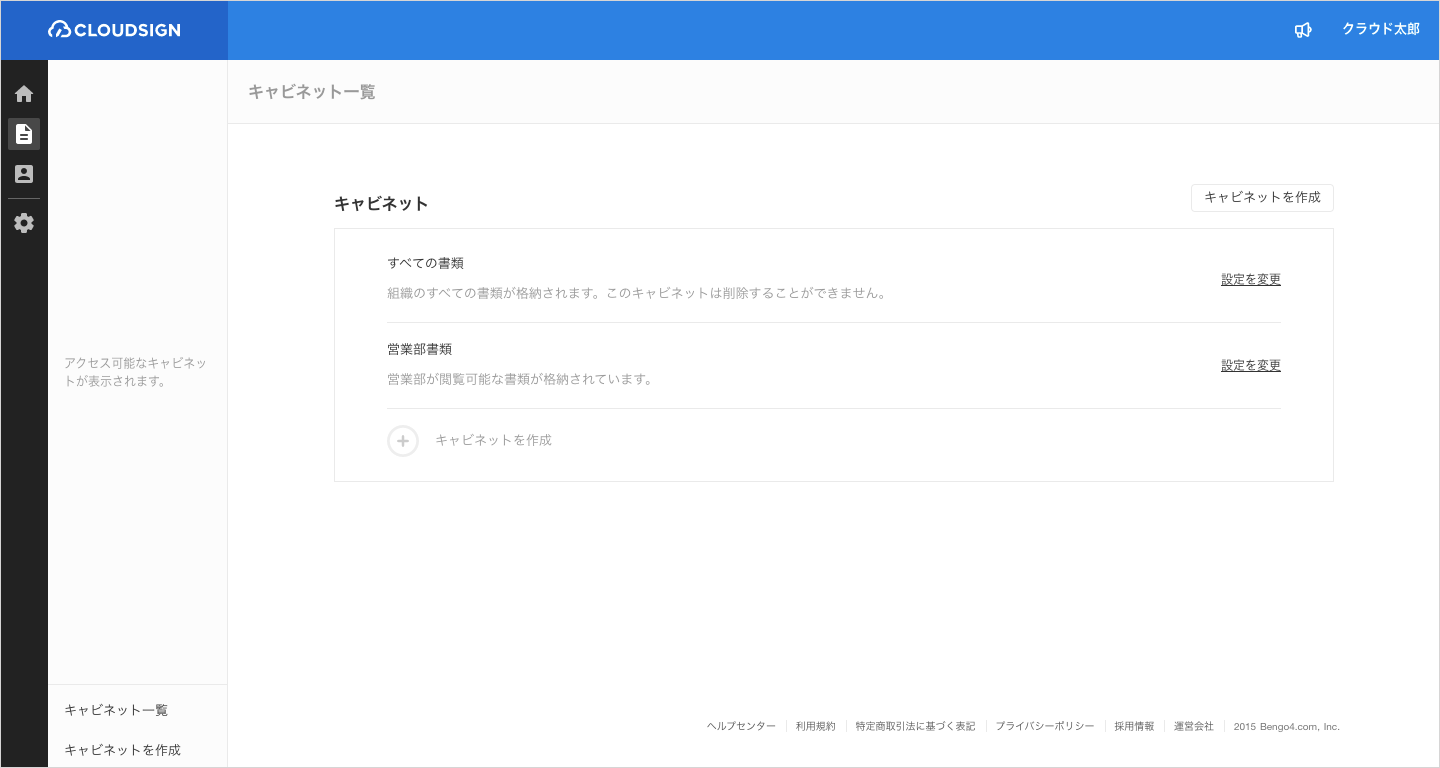Open the contacts icon in the sidebar

point(24,174)
